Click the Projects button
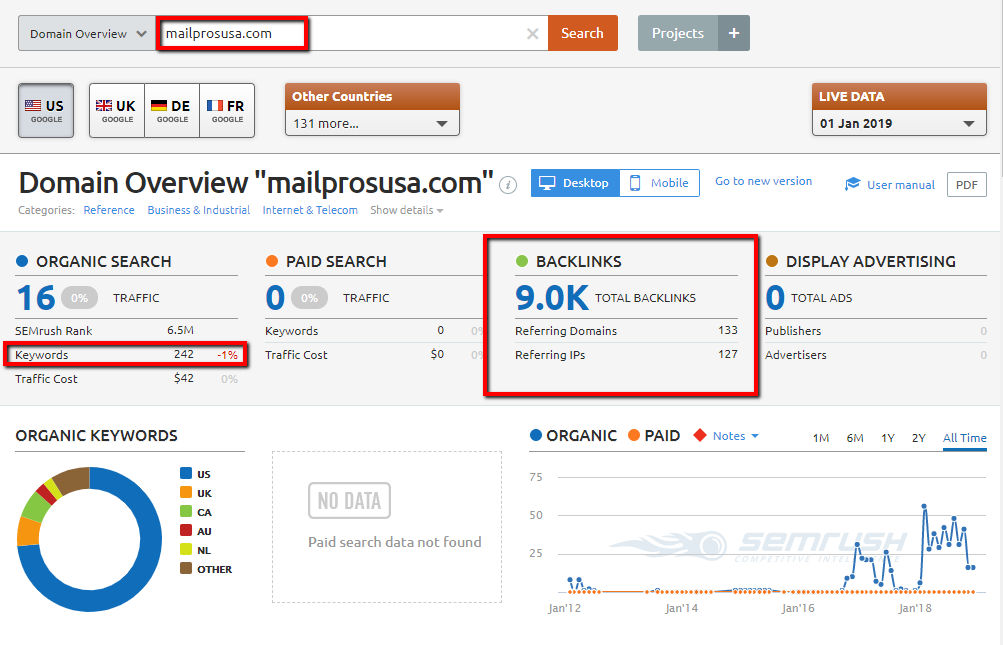Image resolution: width=1003 pixels, height=645 pixels. click(x=677, y=33)
